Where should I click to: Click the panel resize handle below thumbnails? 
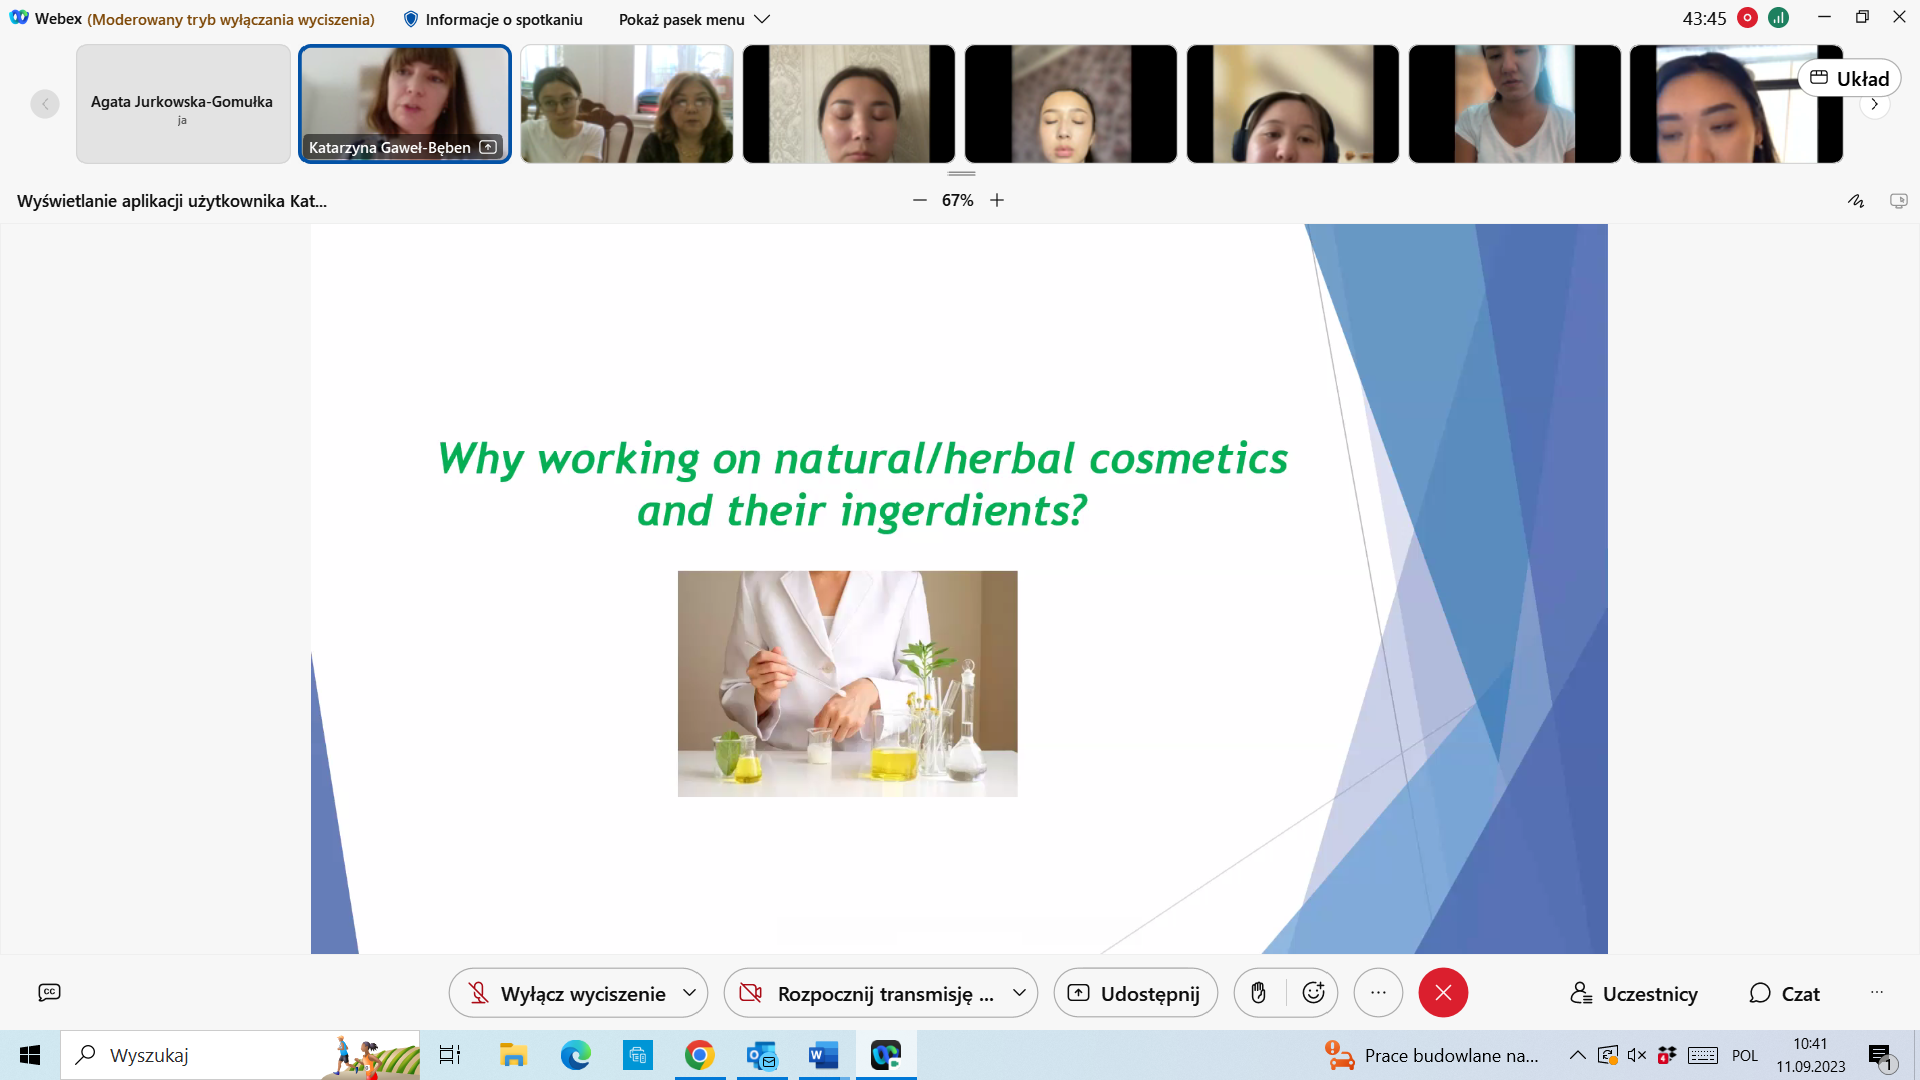[x=961, y=174]
